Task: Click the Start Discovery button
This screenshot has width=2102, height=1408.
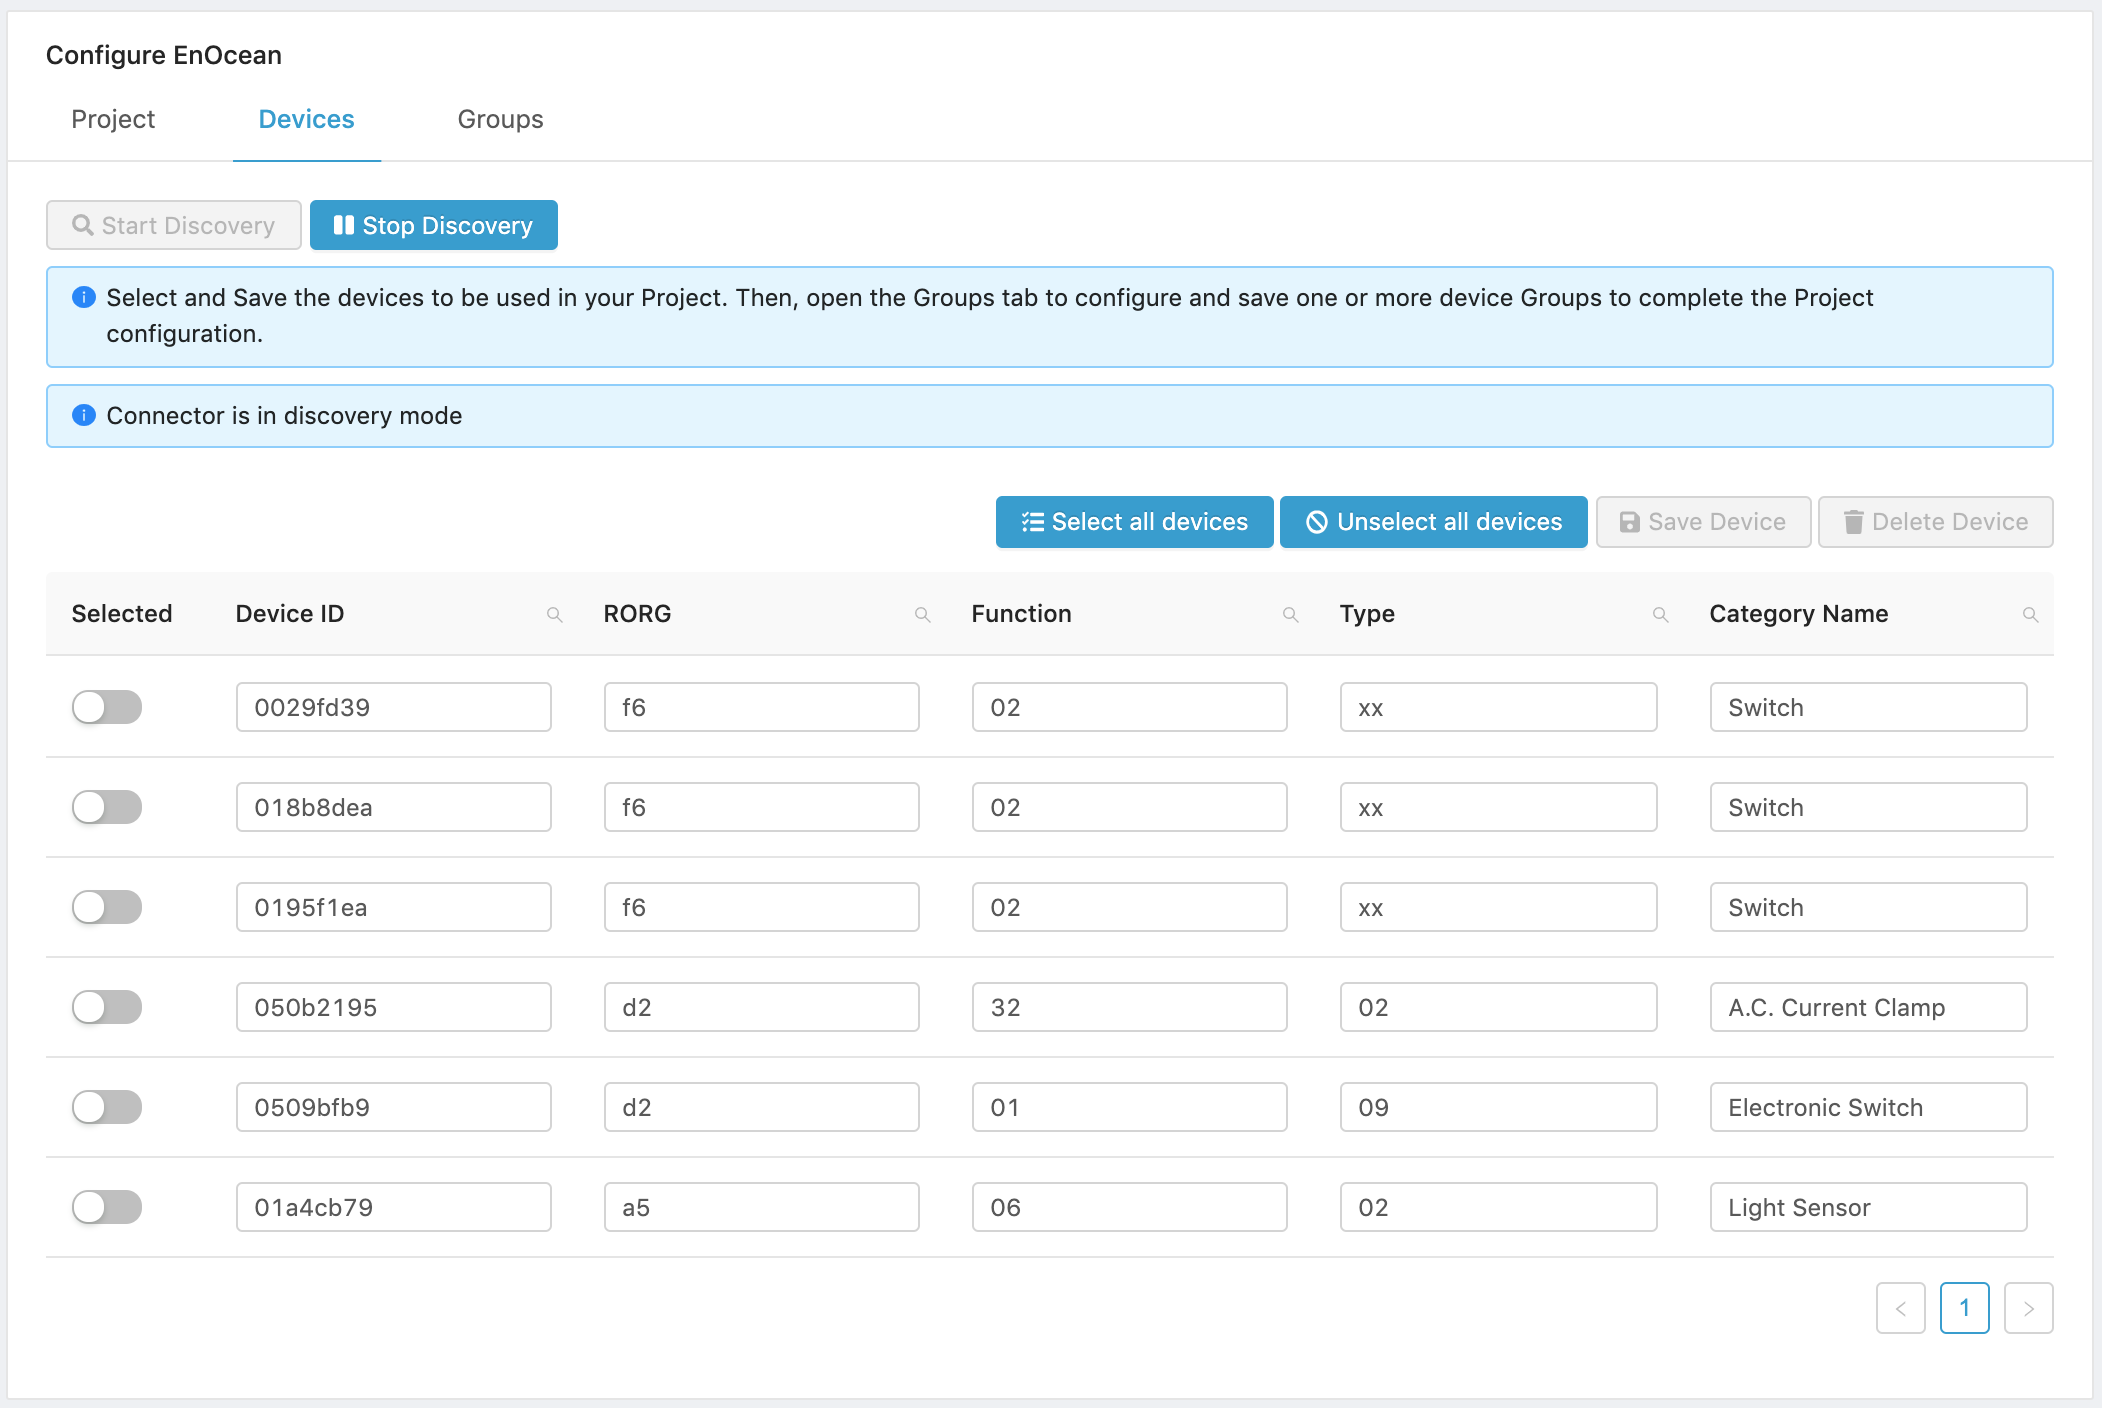Action: tap(174, 225)
